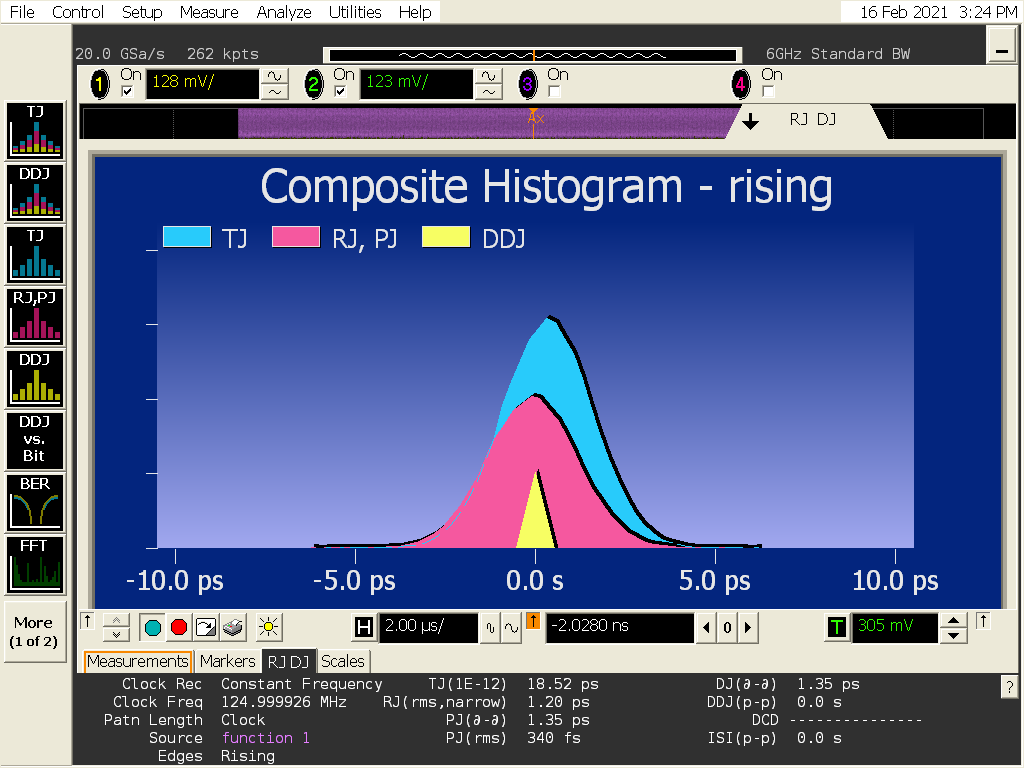Click the channel 1 number button

click(x=100, y=84)
